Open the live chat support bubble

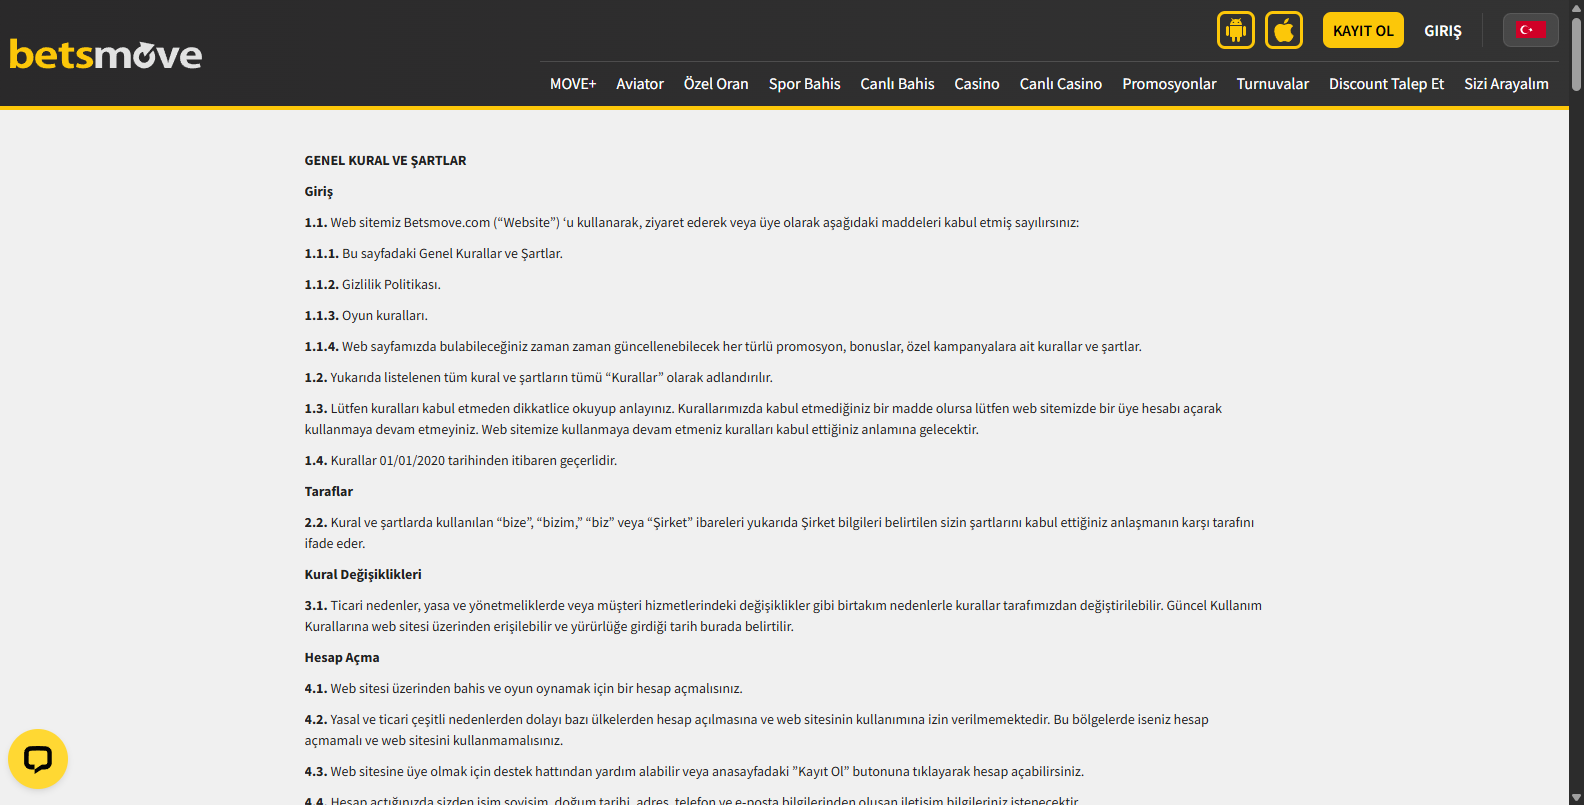[38, 759]
